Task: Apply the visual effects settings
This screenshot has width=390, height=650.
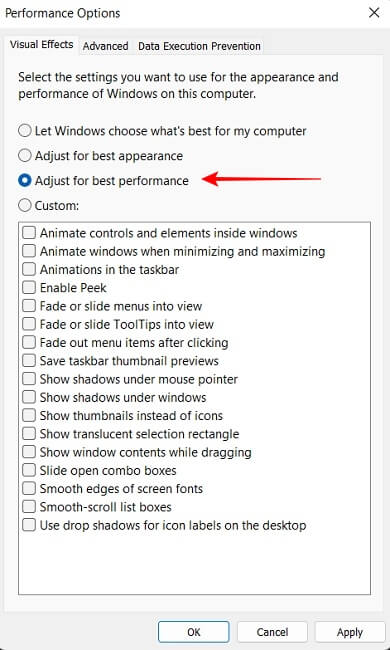Action: coord(350,632)
